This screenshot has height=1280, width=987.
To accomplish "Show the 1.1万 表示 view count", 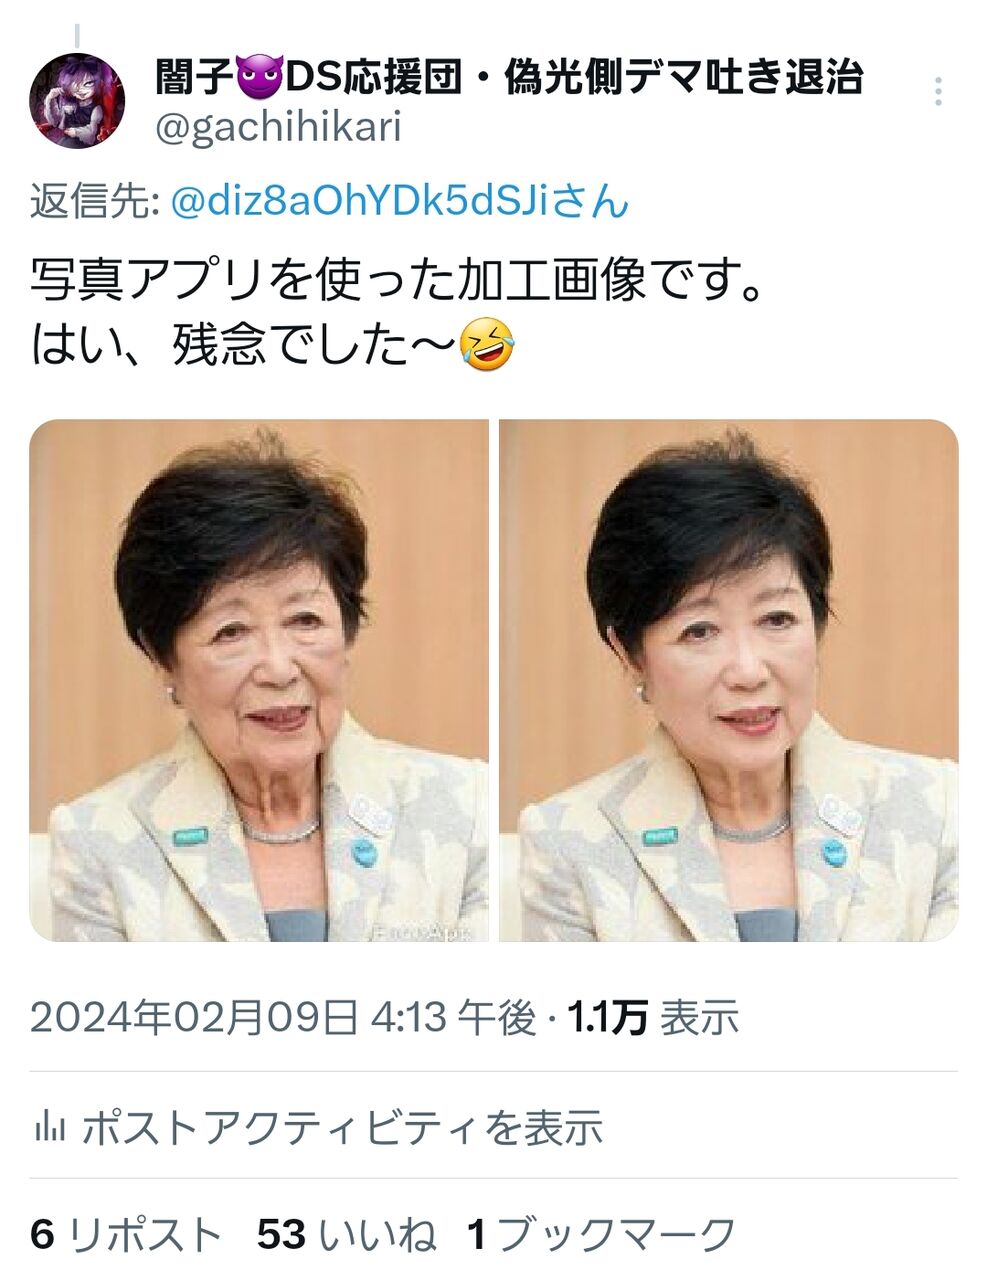I will tap(653, 1018).
